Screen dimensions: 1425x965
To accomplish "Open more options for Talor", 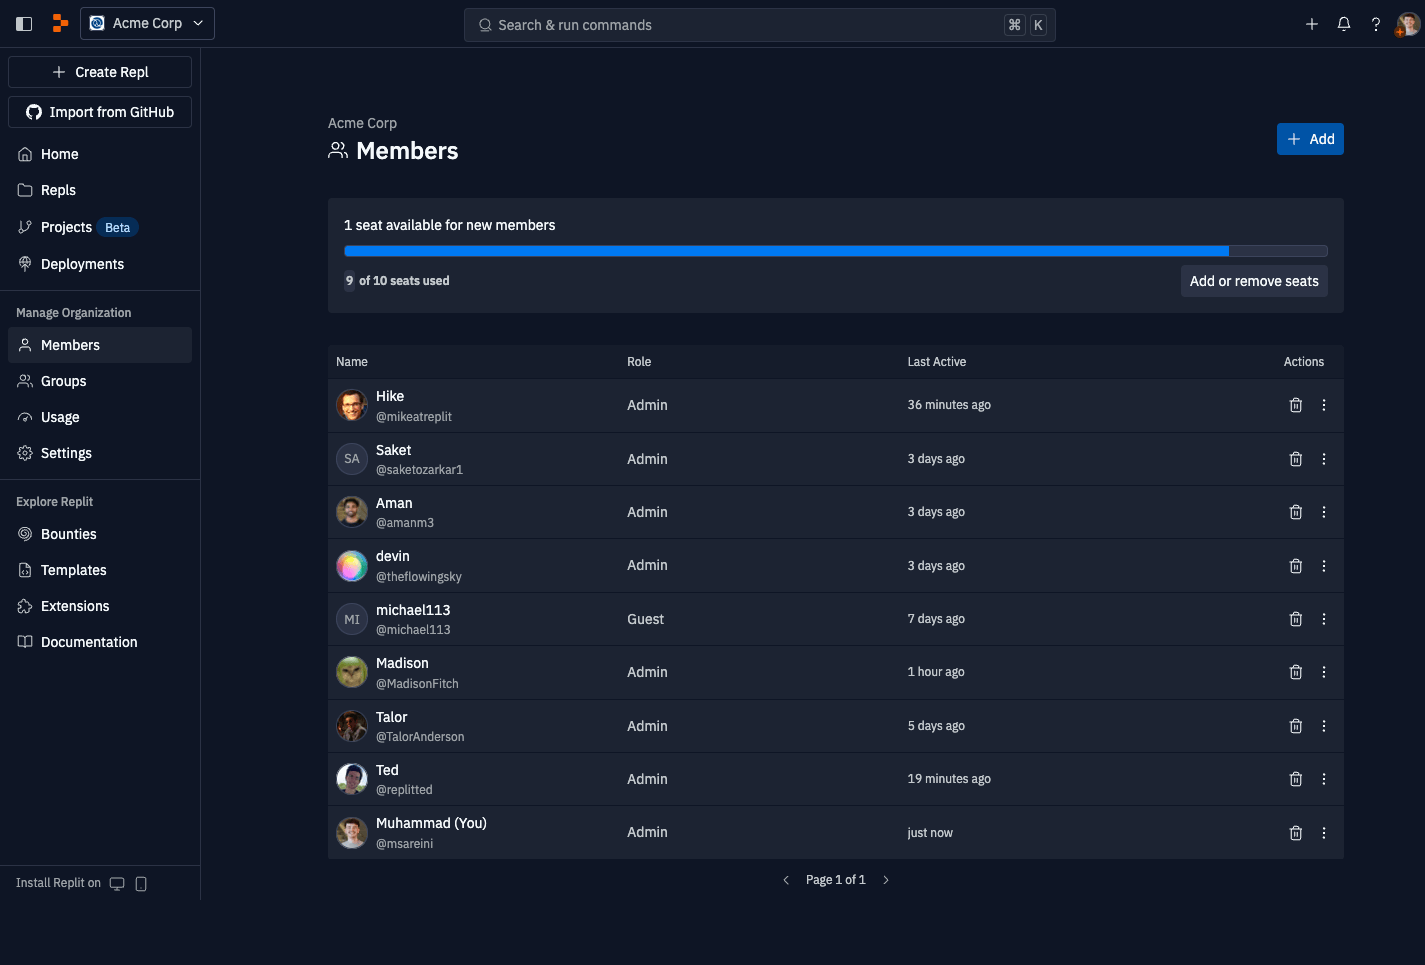I will [x=1324, y=726].
